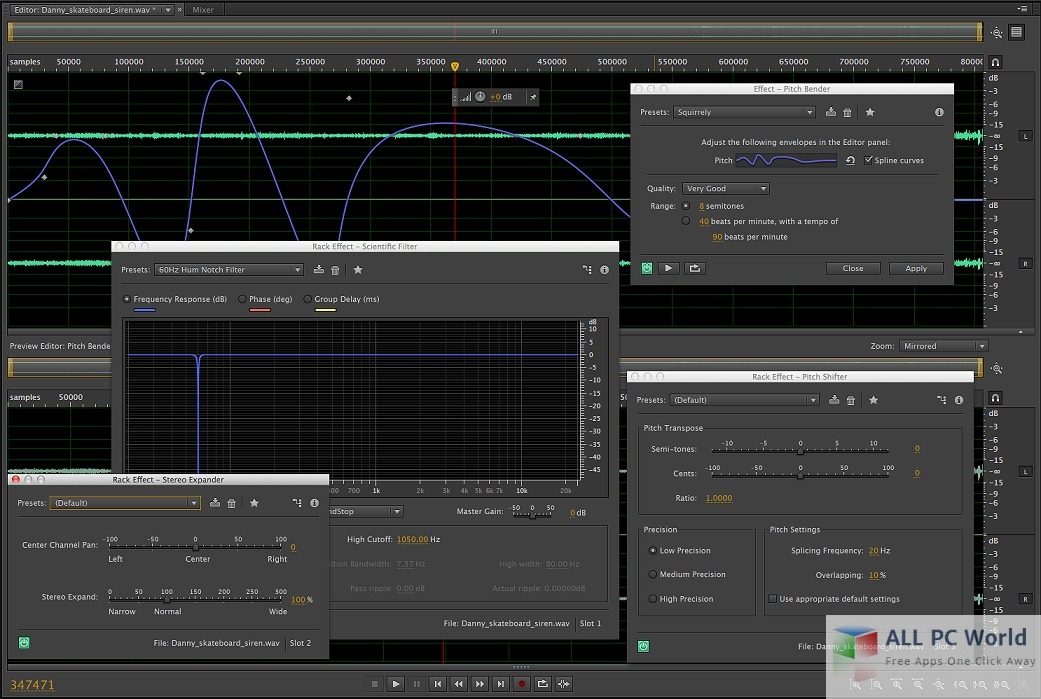Favorite star in Stereo Expander window
1041x699 pixels.
[x=254, y=503]
